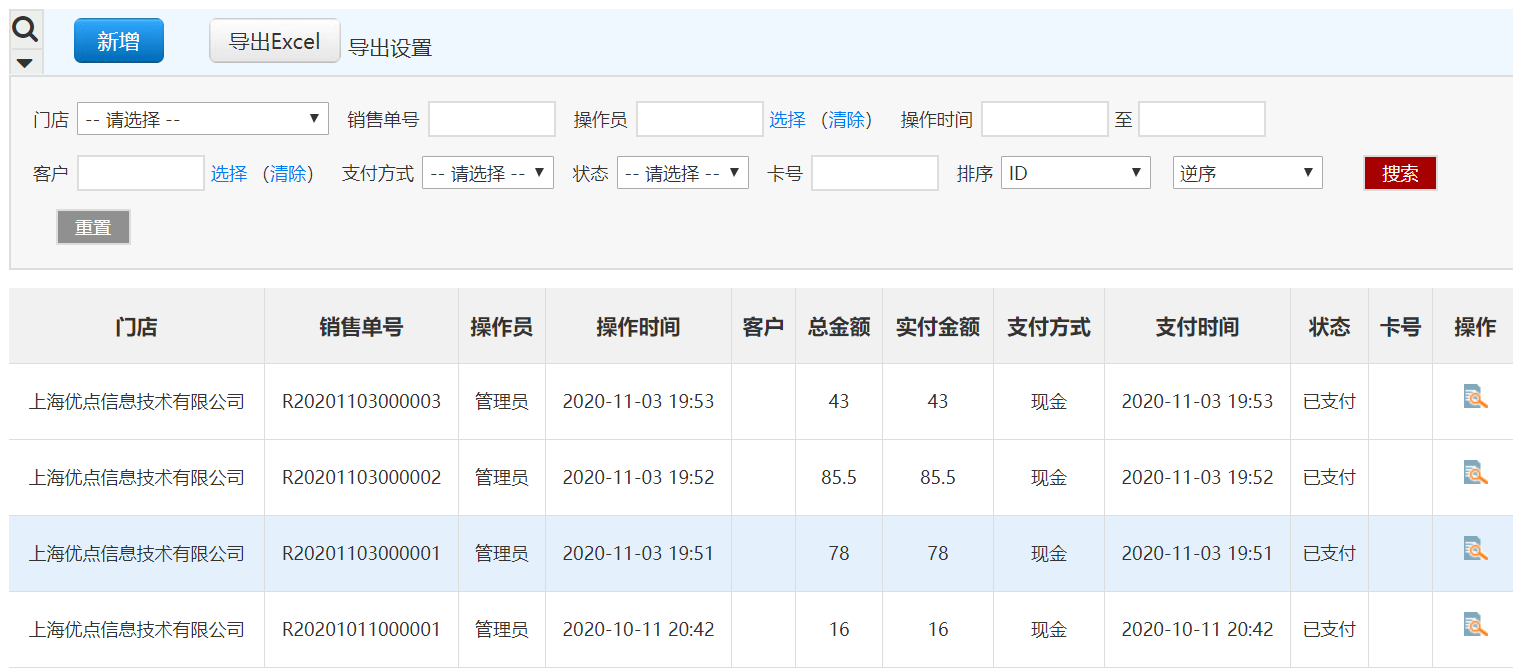
Task: View details icon for order R20201103000001
Action: [x=1475, y=549]
